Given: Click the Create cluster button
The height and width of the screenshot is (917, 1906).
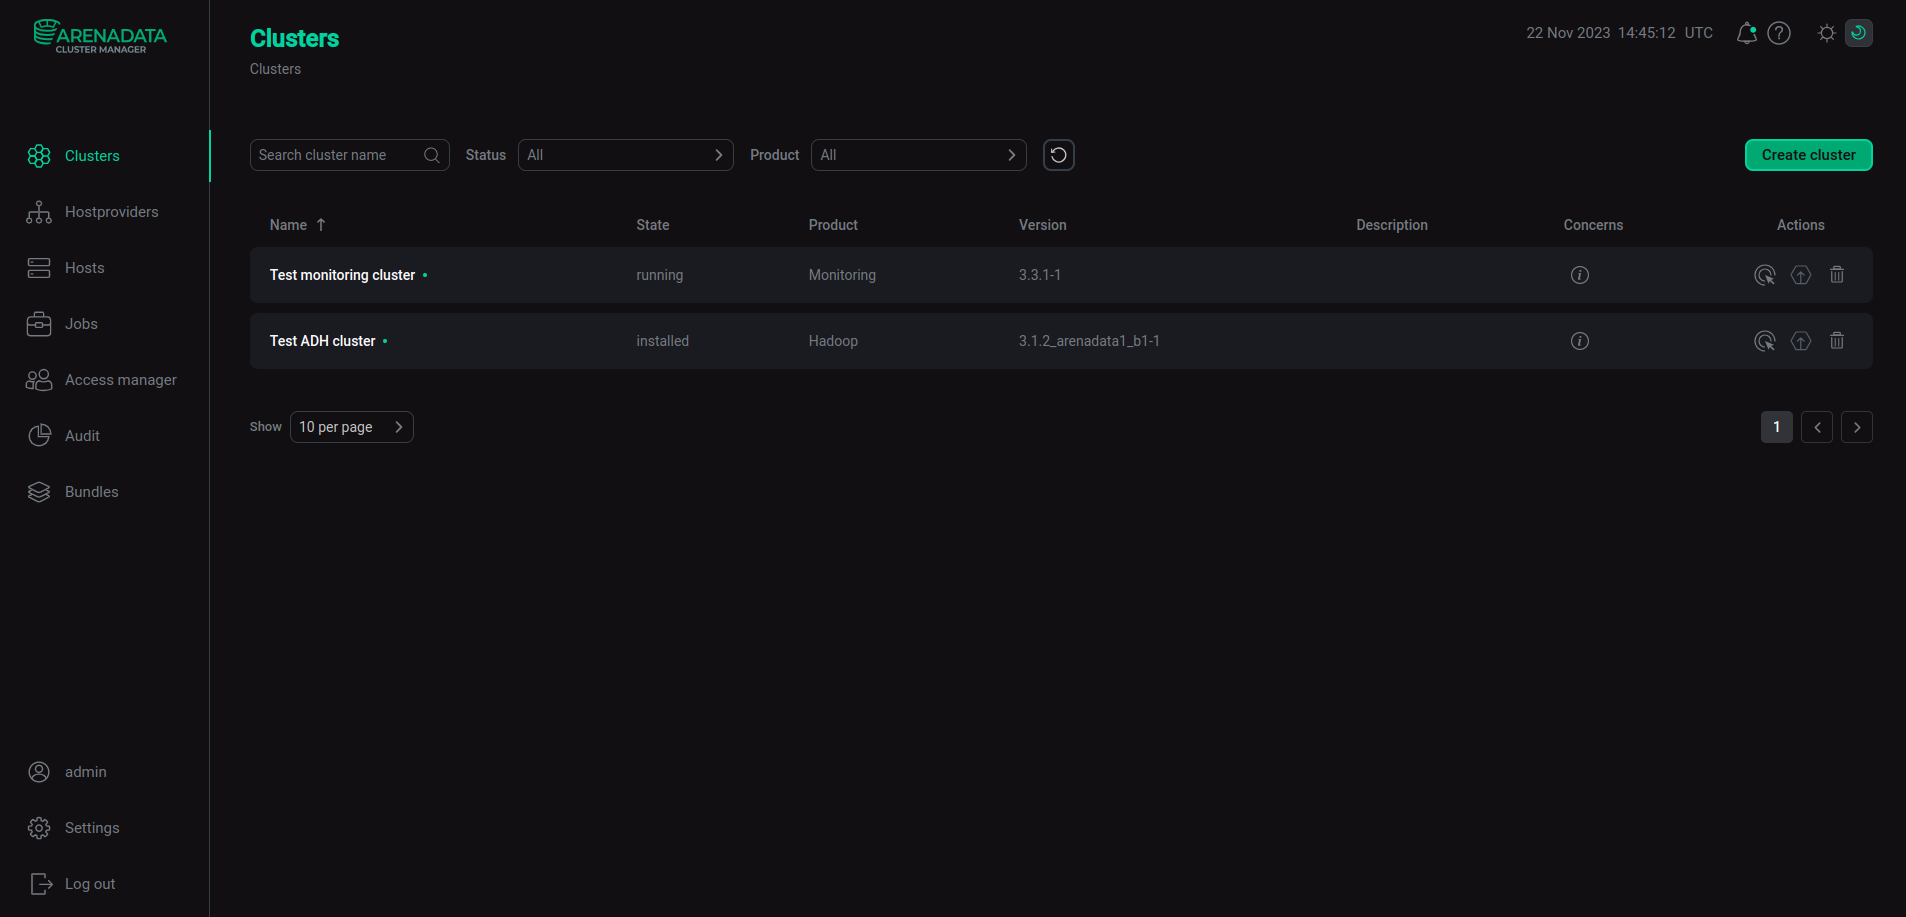Looking at the screenshot, I should click(1809, 155).
